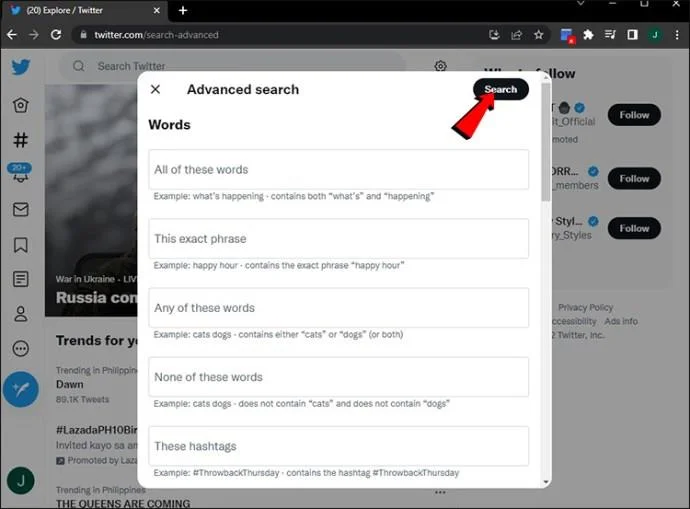Viewport: 690px width, 509px height.
Task: Follow the It_Official promoted account
Action: 634,115
